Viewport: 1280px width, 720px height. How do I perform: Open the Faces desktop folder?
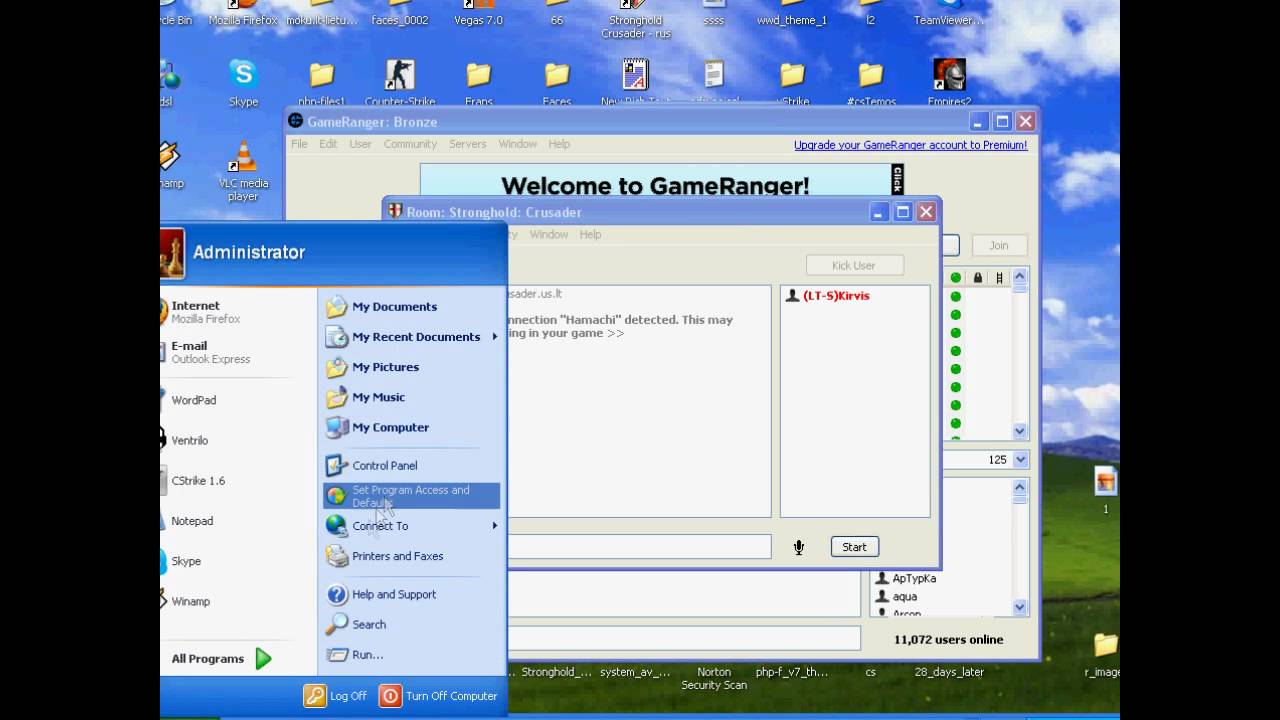coord(557,83)
